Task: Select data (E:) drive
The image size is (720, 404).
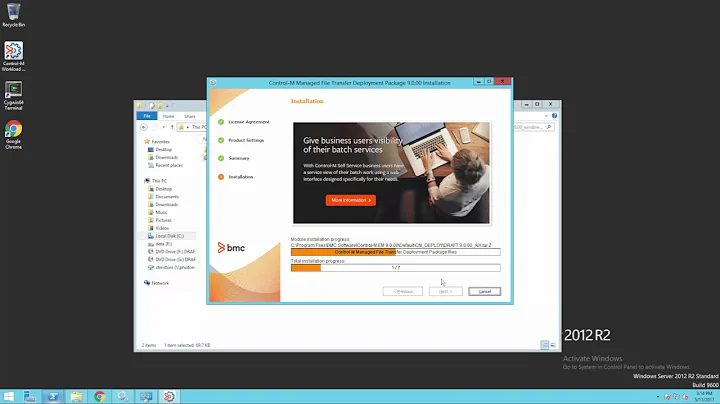Action: click(x=163, y=244)
